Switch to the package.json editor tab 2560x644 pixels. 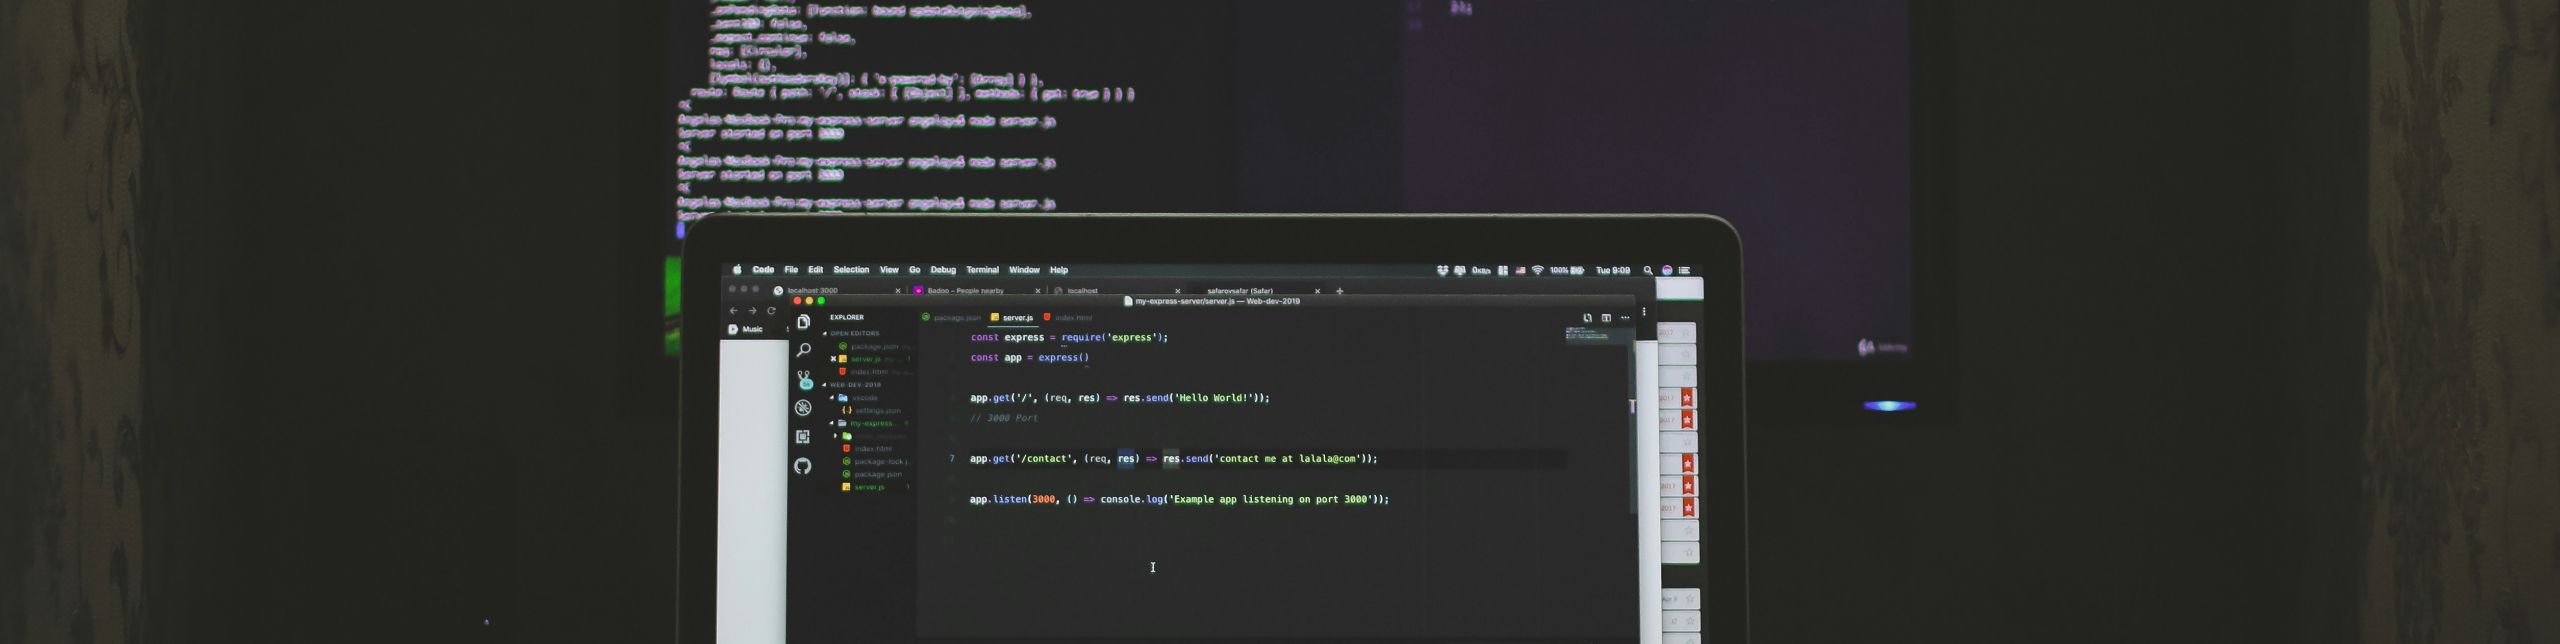(951, 318)
